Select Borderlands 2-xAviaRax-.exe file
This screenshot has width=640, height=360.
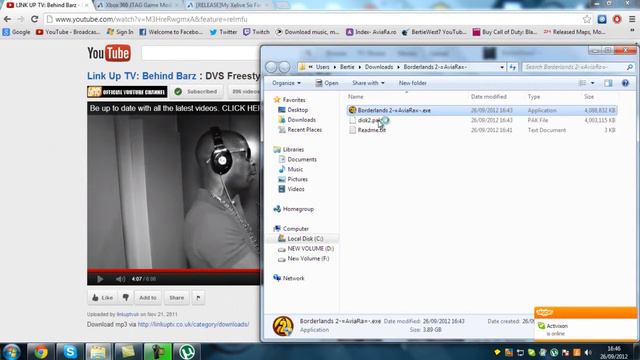pyautogui.click(x=482, y=110)
